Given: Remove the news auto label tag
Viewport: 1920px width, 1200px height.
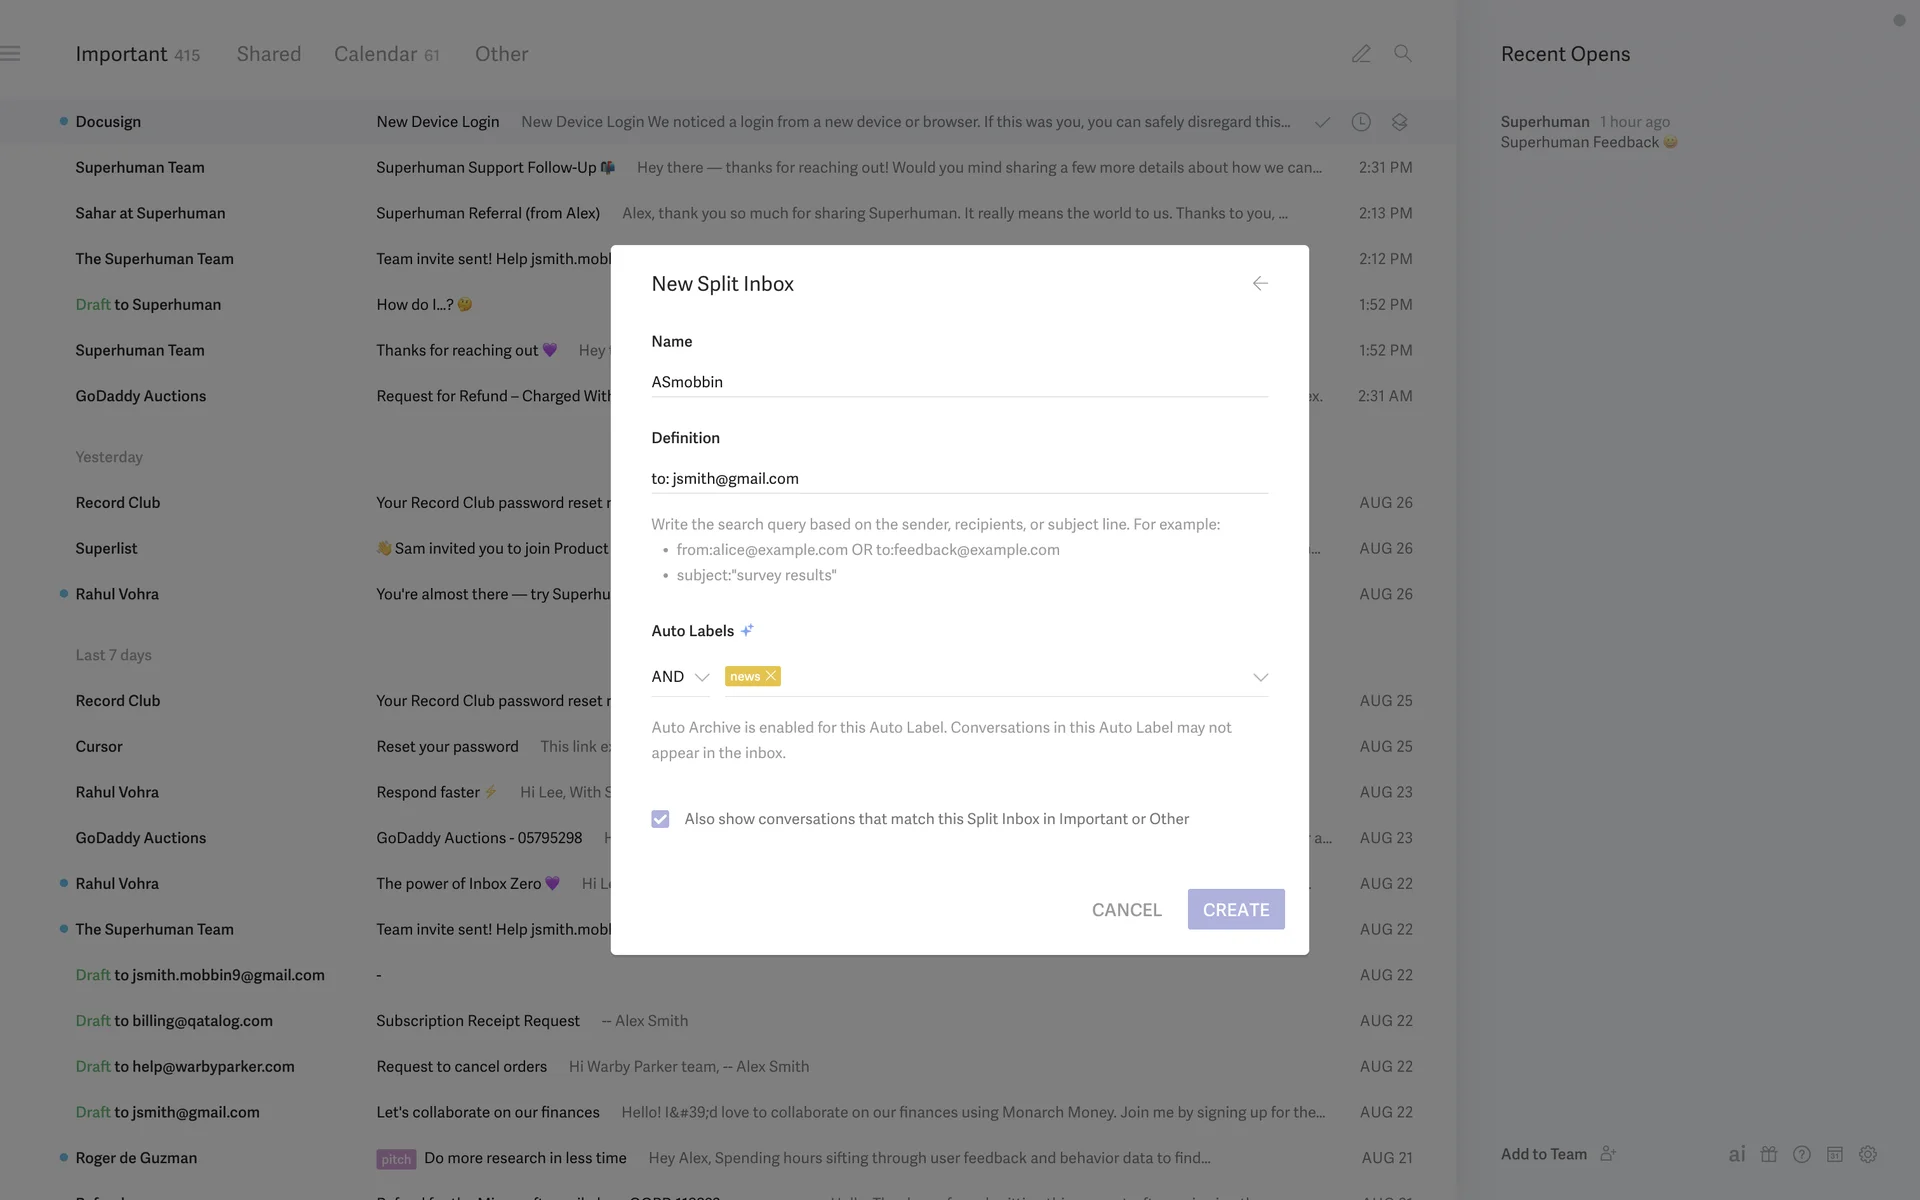Looking at the screenshot, I should [x=771, y=676].
